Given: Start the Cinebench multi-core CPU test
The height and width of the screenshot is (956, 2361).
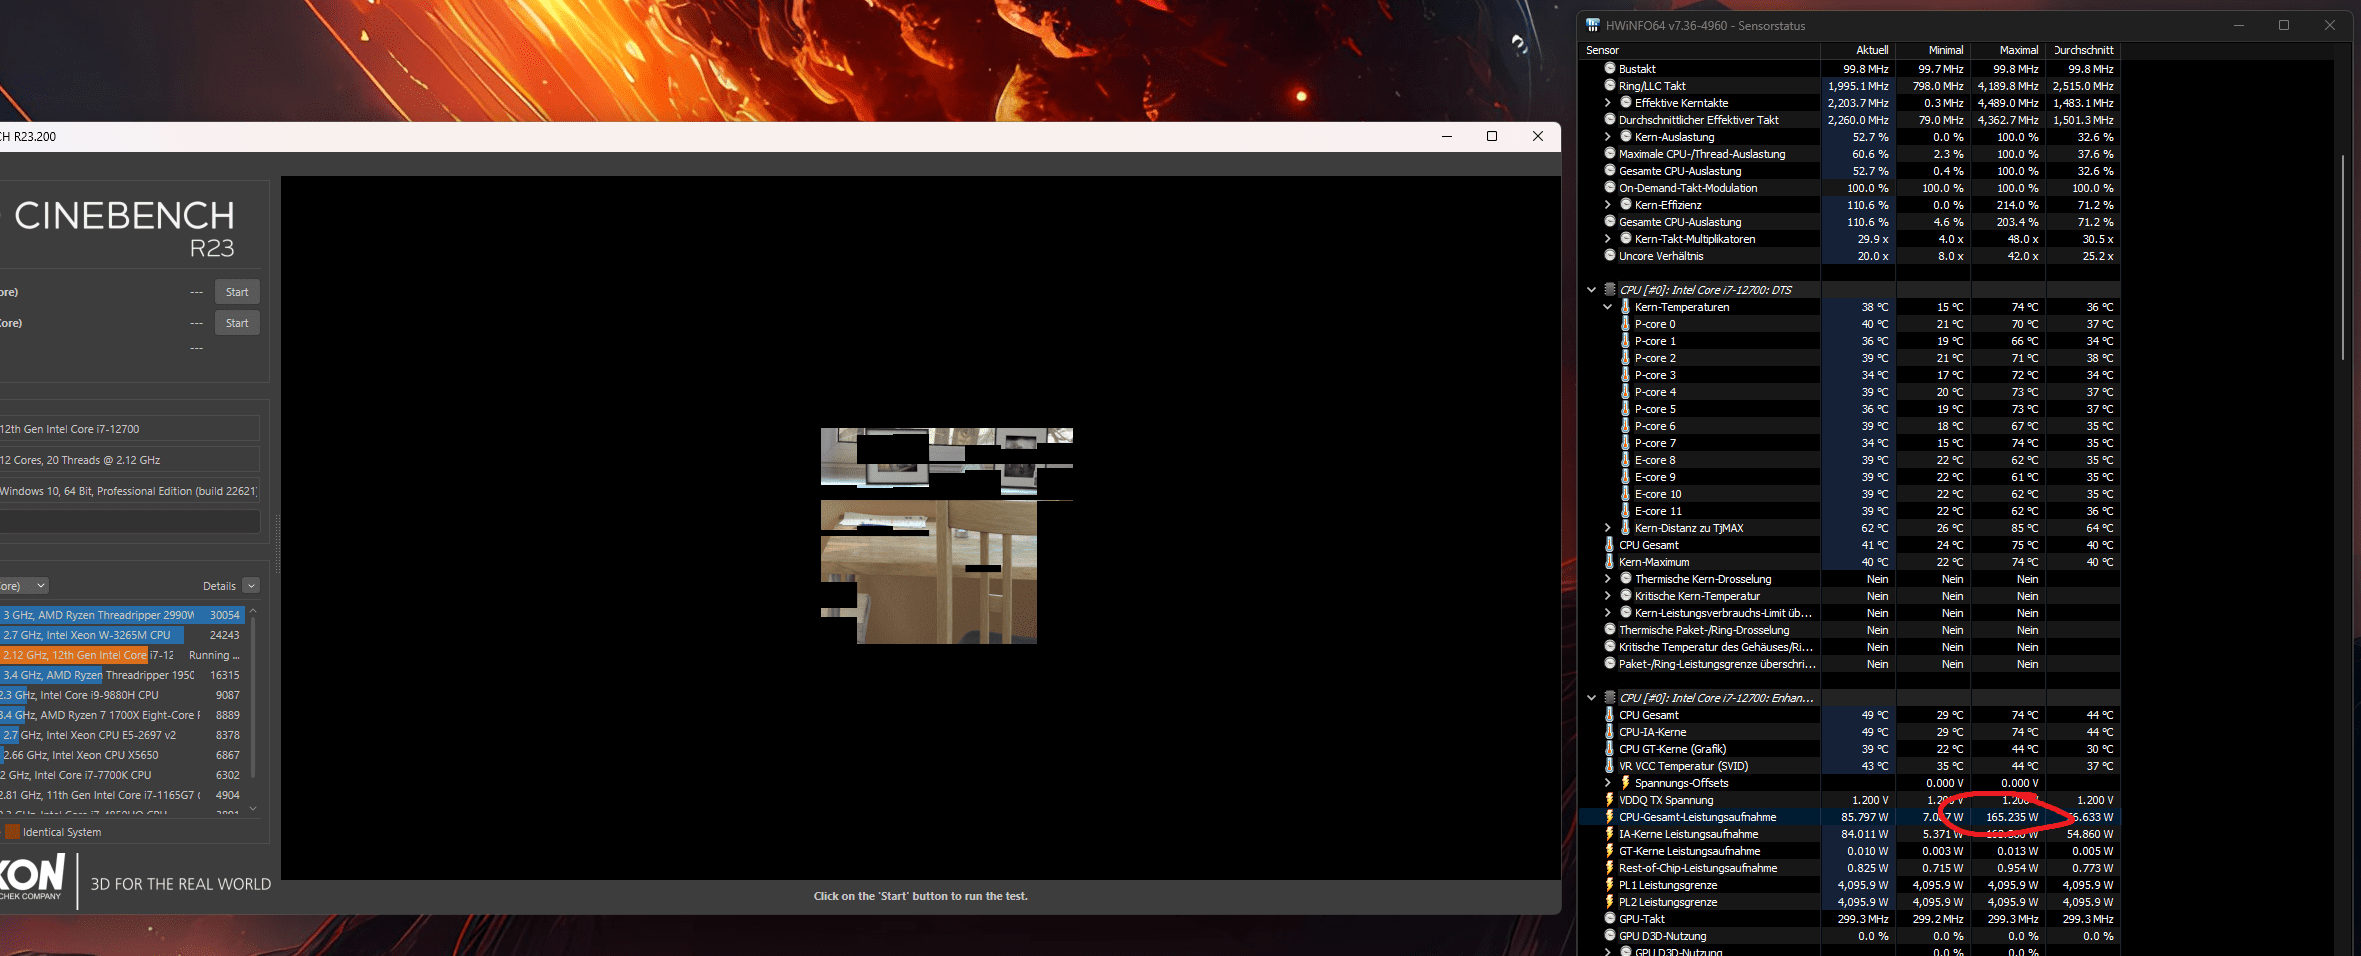Looking at the screenshot, I should click(237, 292).
